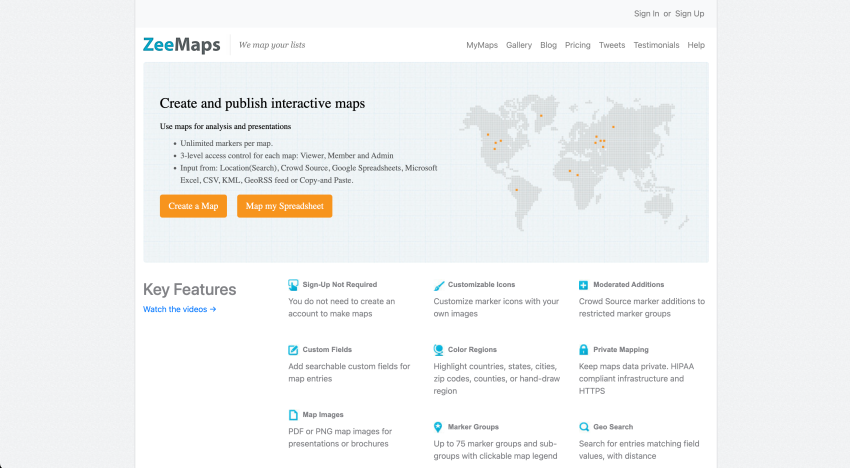The image size is (850, 468).
Task: Open the Help page
Action: [x=696, y=45]
